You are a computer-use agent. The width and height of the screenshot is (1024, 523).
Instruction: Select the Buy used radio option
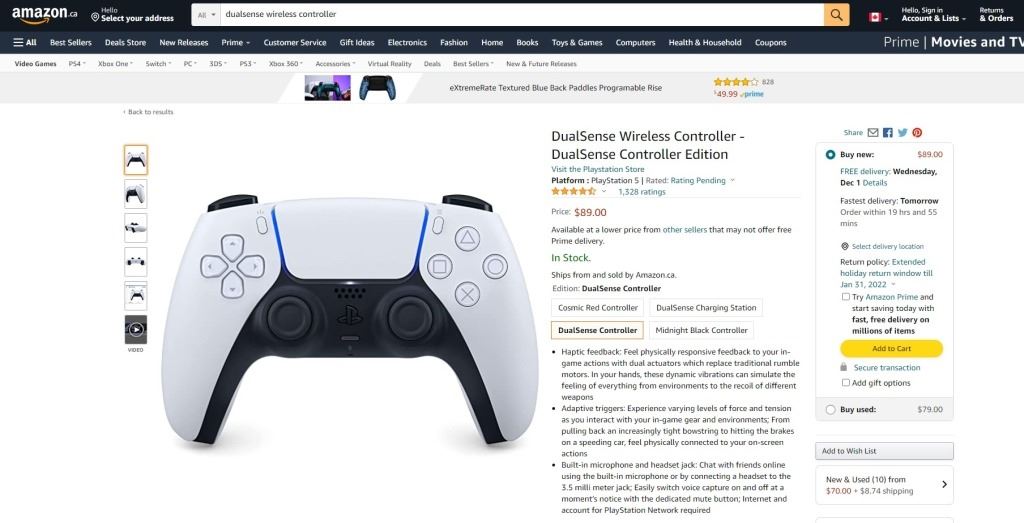pos(830,409)
